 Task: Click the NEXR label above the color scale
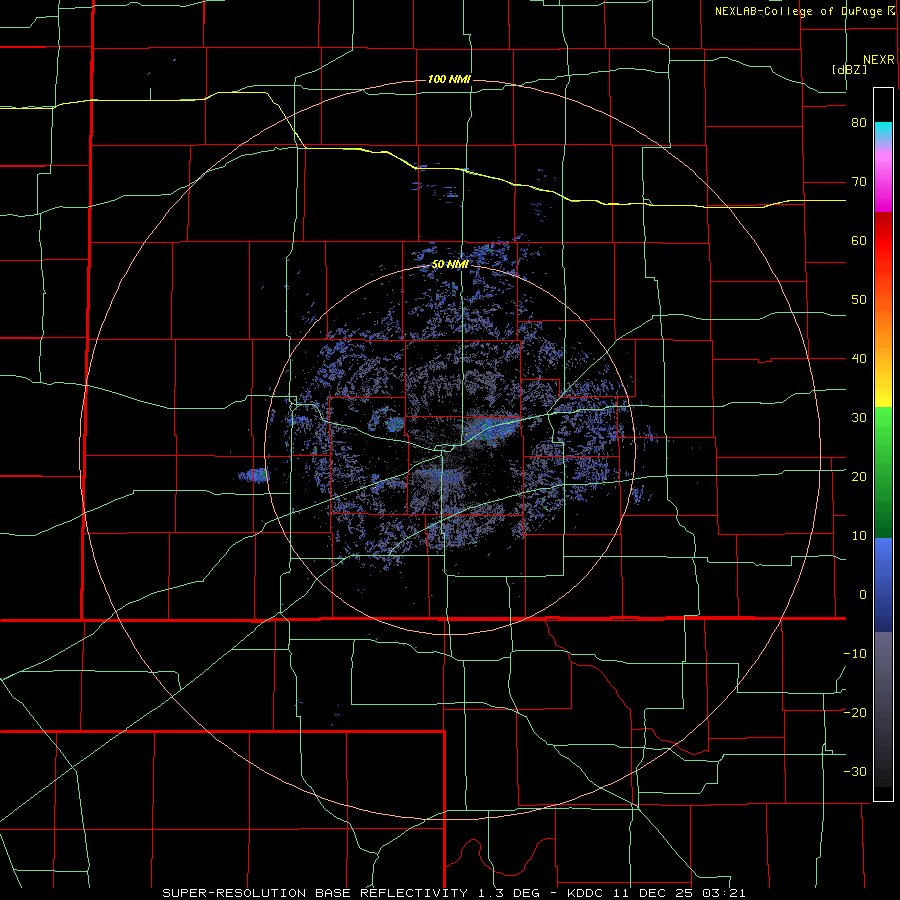point(878,60)
